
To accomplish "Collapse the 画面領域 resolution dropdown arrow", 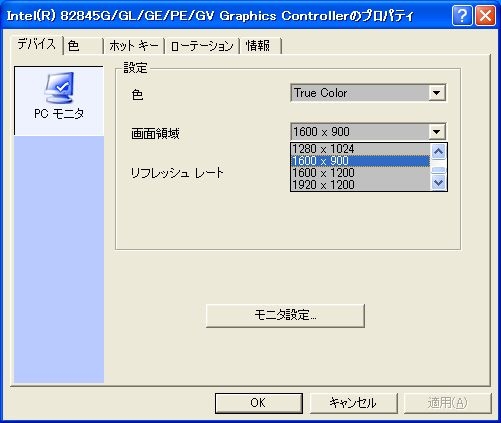I will (437, 132).
